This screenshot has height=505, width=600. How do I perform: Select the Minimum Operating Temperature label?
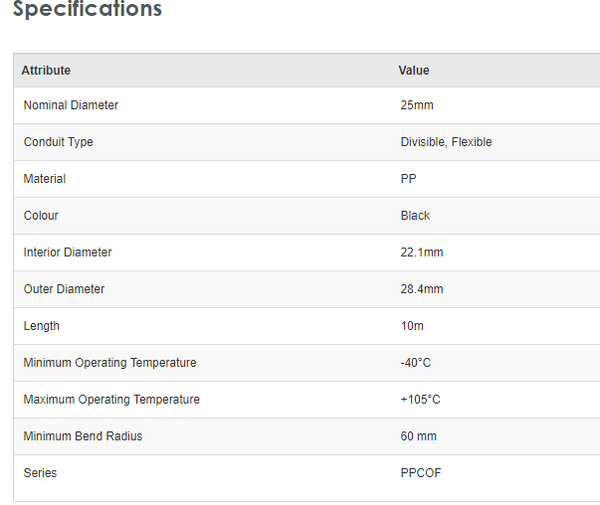[110, 362]
